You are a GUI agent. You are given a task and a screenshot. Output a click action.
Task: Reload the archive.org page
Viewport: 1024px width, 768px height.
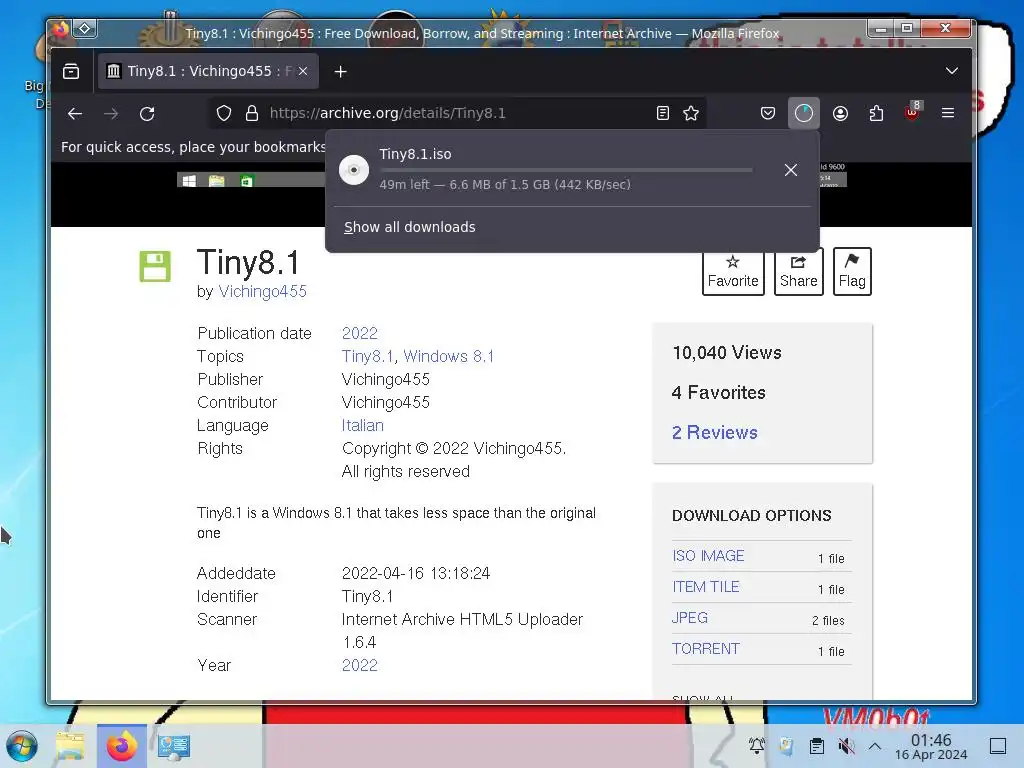tap(147, 113)
